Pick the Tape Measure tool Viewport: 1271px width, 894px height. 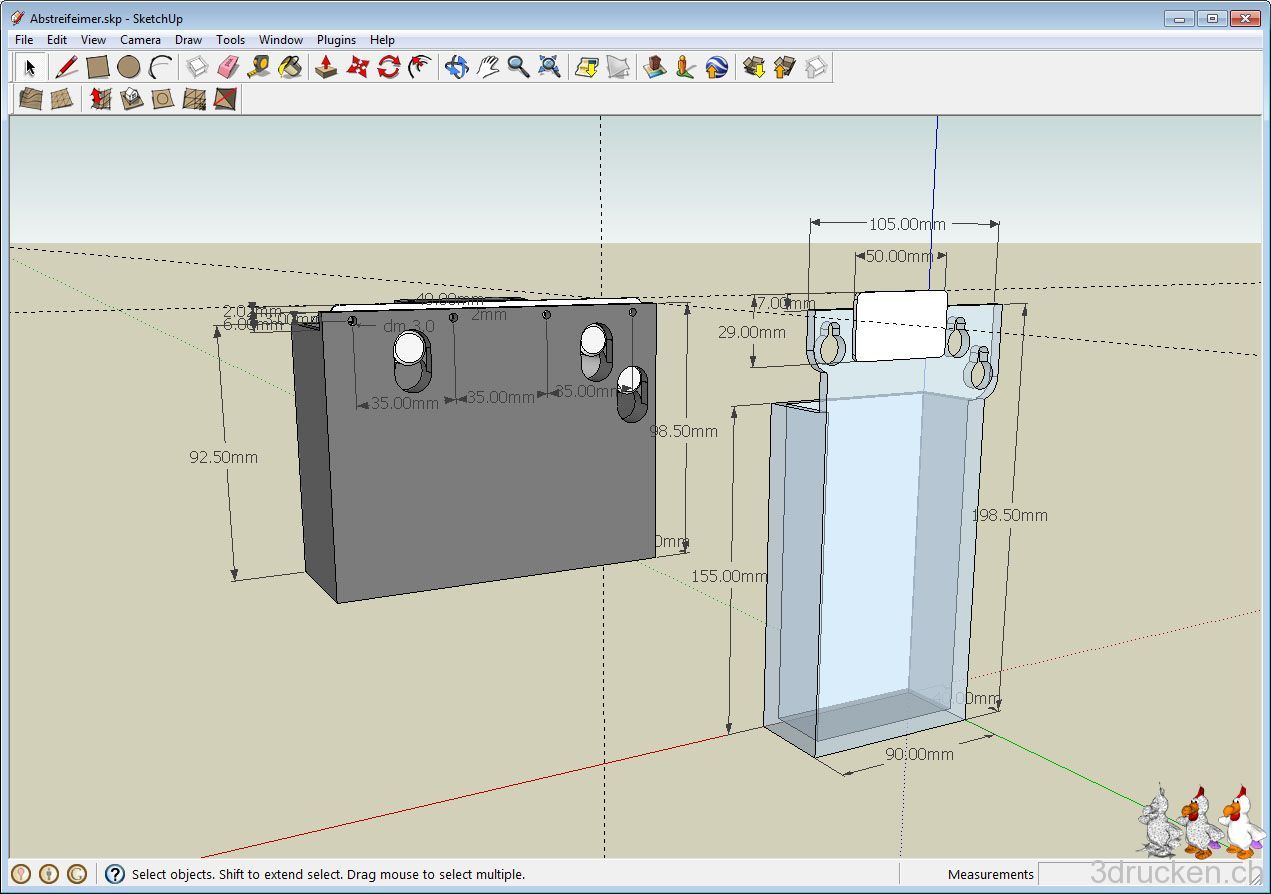click(x=259, y=67)
